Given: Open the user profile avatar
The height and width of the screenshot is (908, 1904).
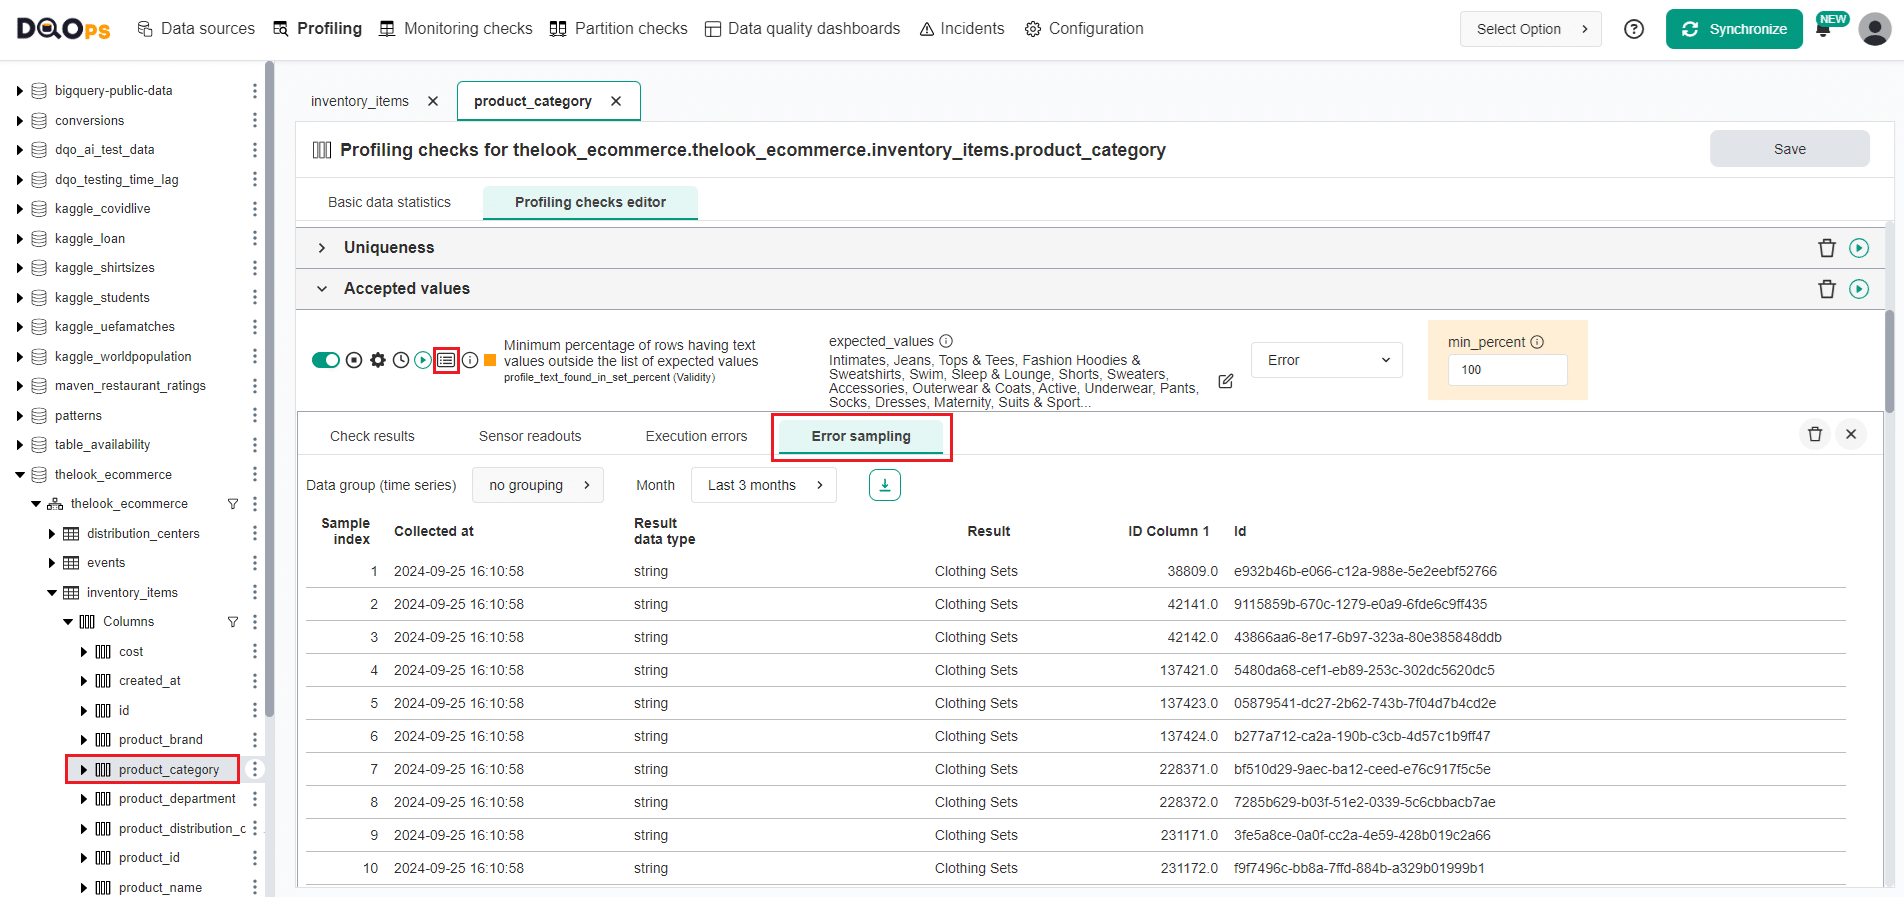Looking at the screenshot, I should tap(1875, 29).
